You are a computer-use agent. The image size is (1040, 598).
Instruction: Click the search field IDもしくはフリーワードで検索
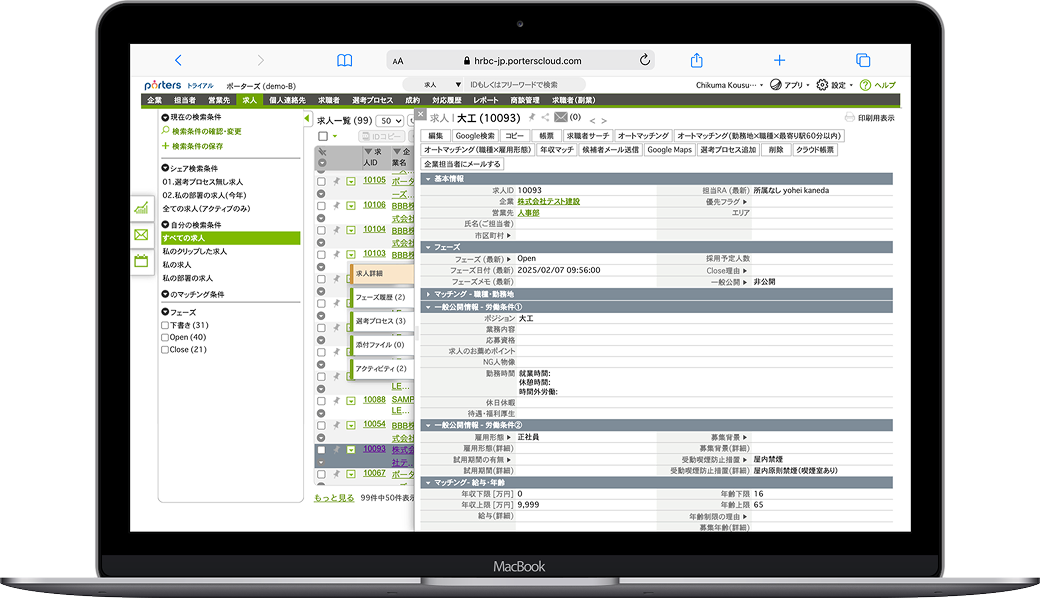pos(524,85)
